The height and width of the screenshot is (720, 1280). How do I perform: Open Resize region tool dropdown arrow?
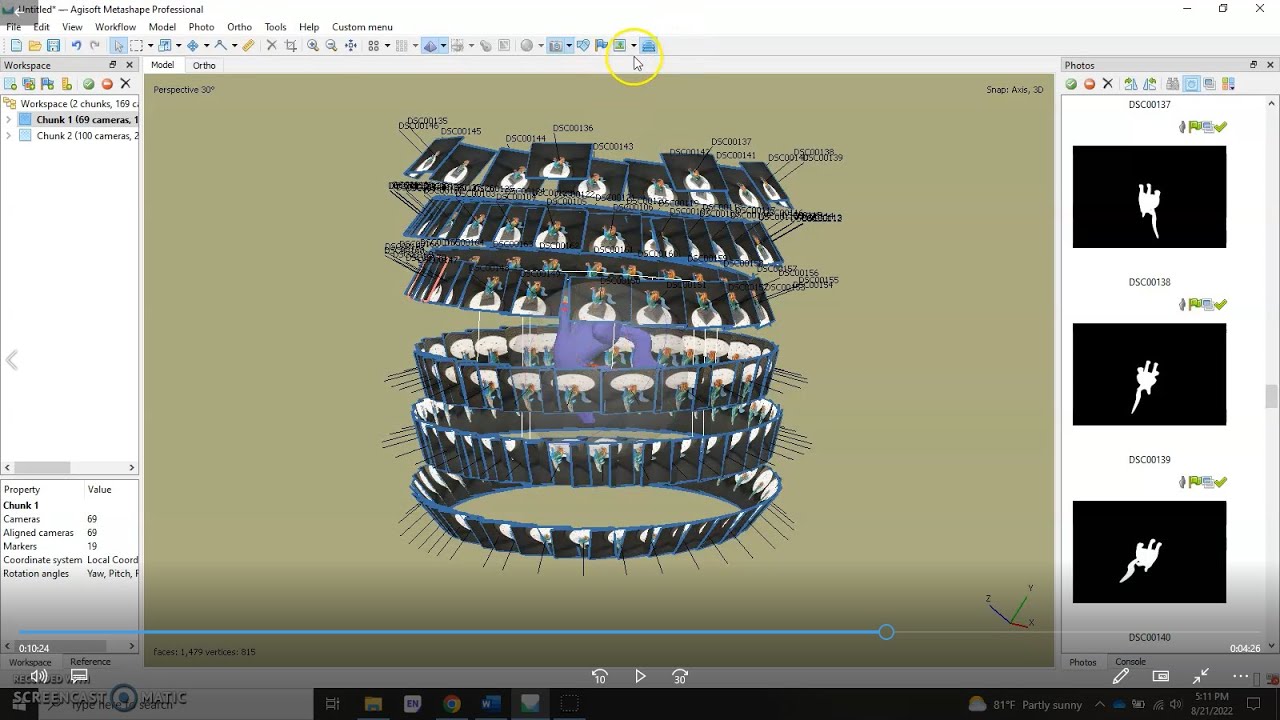(x=178, y=45)
